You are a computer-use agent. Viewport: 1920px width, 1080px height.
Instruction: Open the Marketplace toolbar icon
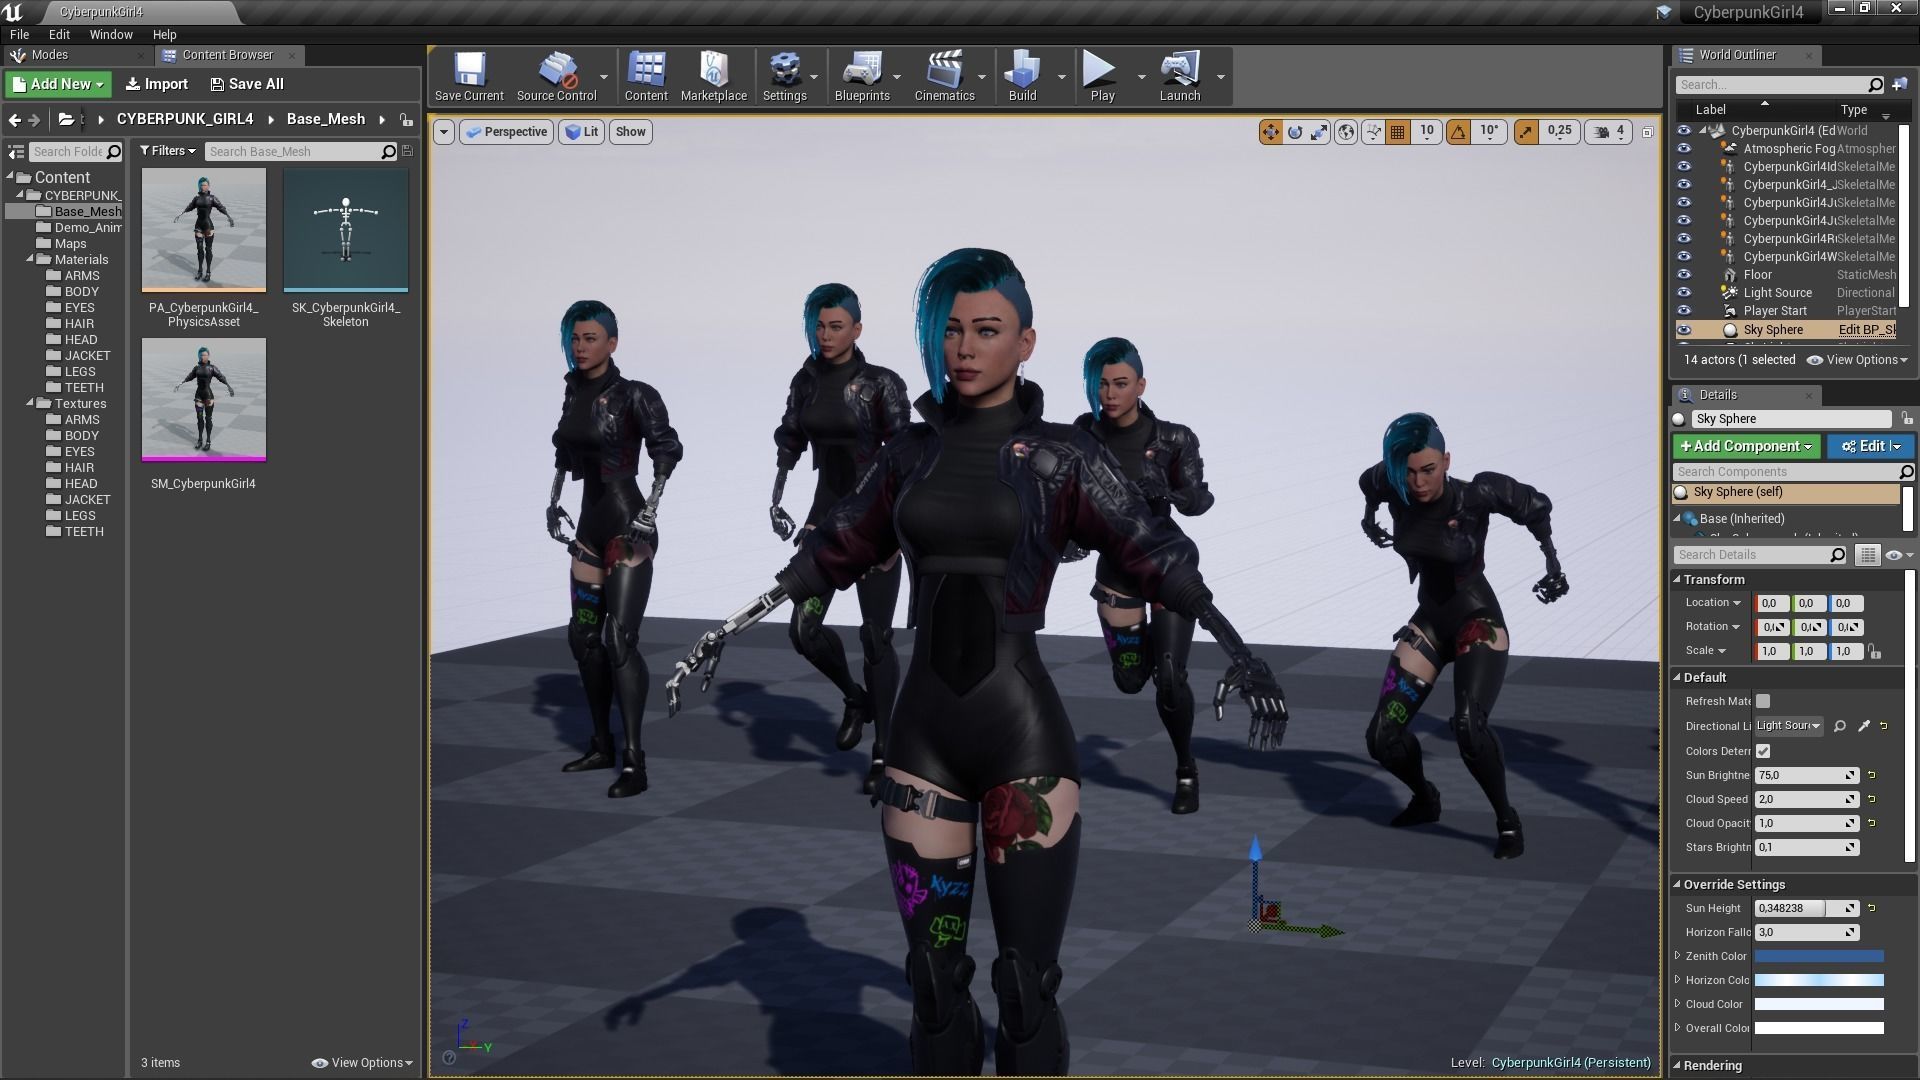[x=714, y=77]
